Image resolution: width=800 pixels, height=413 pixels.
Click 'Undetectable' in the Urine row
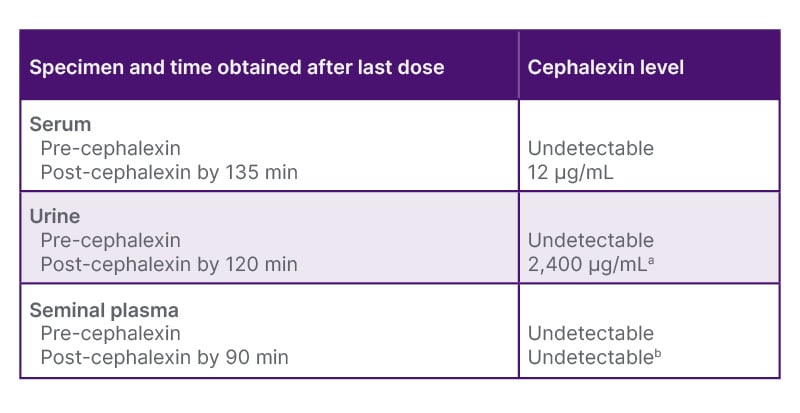pyautogui.click(x=591, y=240)
